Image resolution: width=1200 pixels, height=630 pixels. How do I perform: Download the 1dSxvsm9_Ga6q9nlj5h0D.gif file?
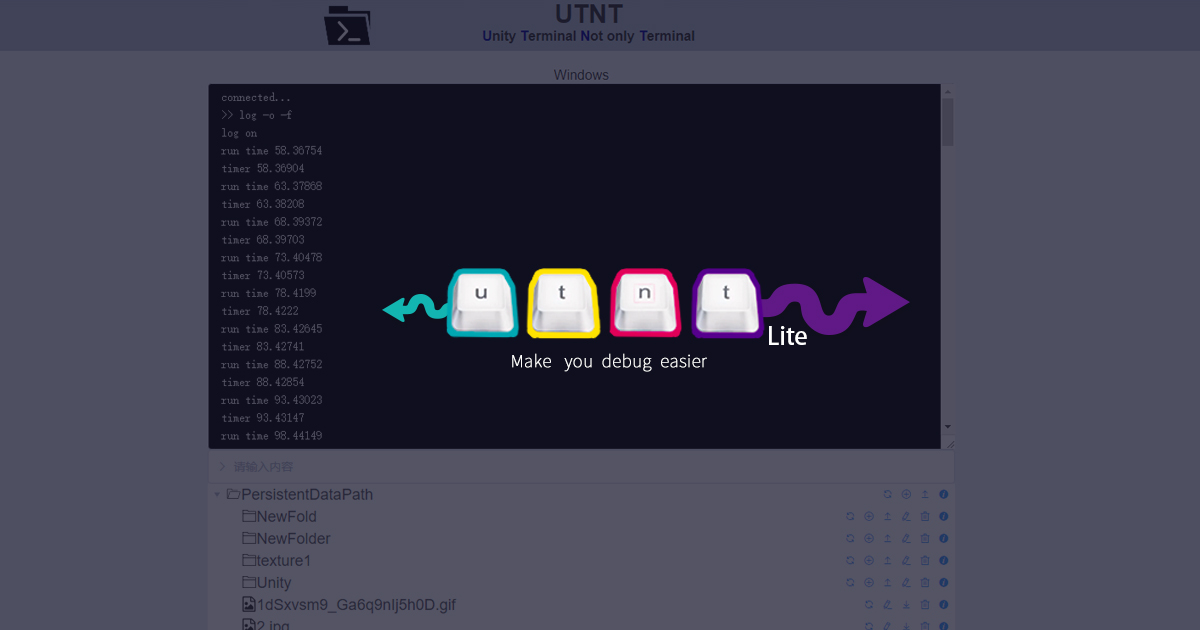point(906,604)
